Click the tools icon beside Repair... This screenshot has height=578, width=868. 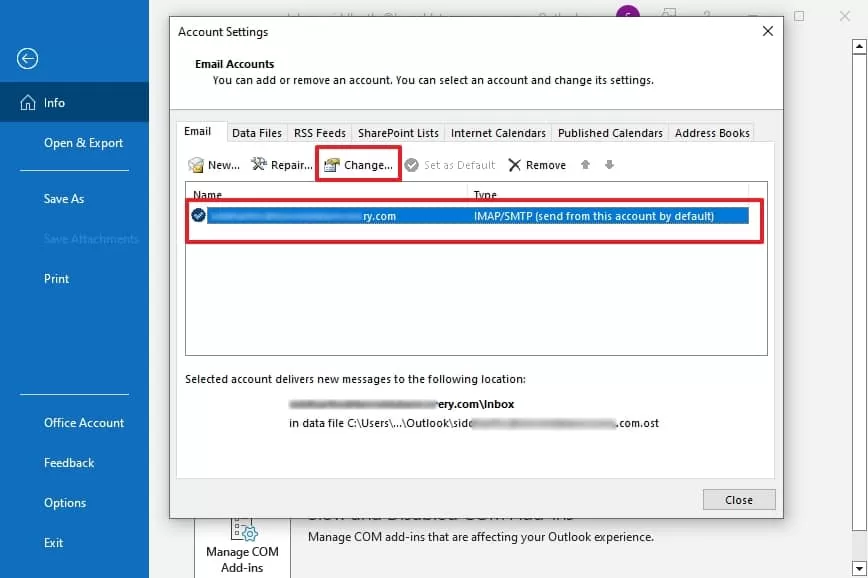pos(259,164)
